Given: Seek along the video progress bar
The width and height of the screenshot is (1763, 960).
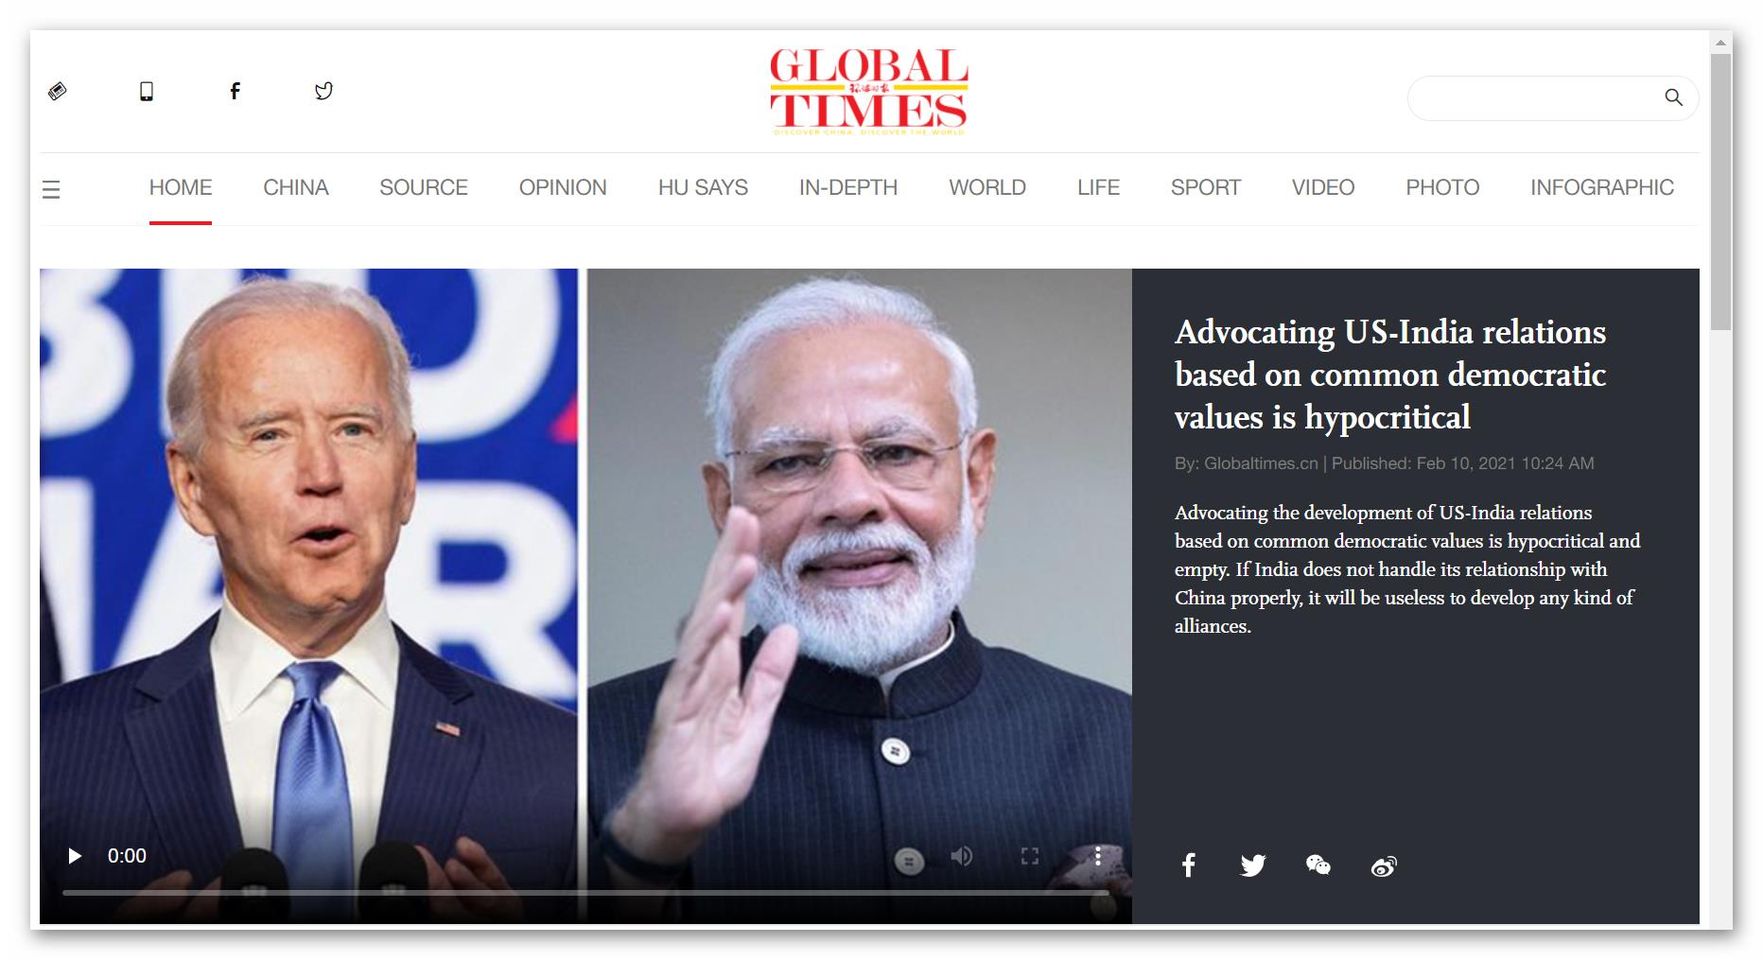Looking at the screenshot, I should click(x=586, y=892).
